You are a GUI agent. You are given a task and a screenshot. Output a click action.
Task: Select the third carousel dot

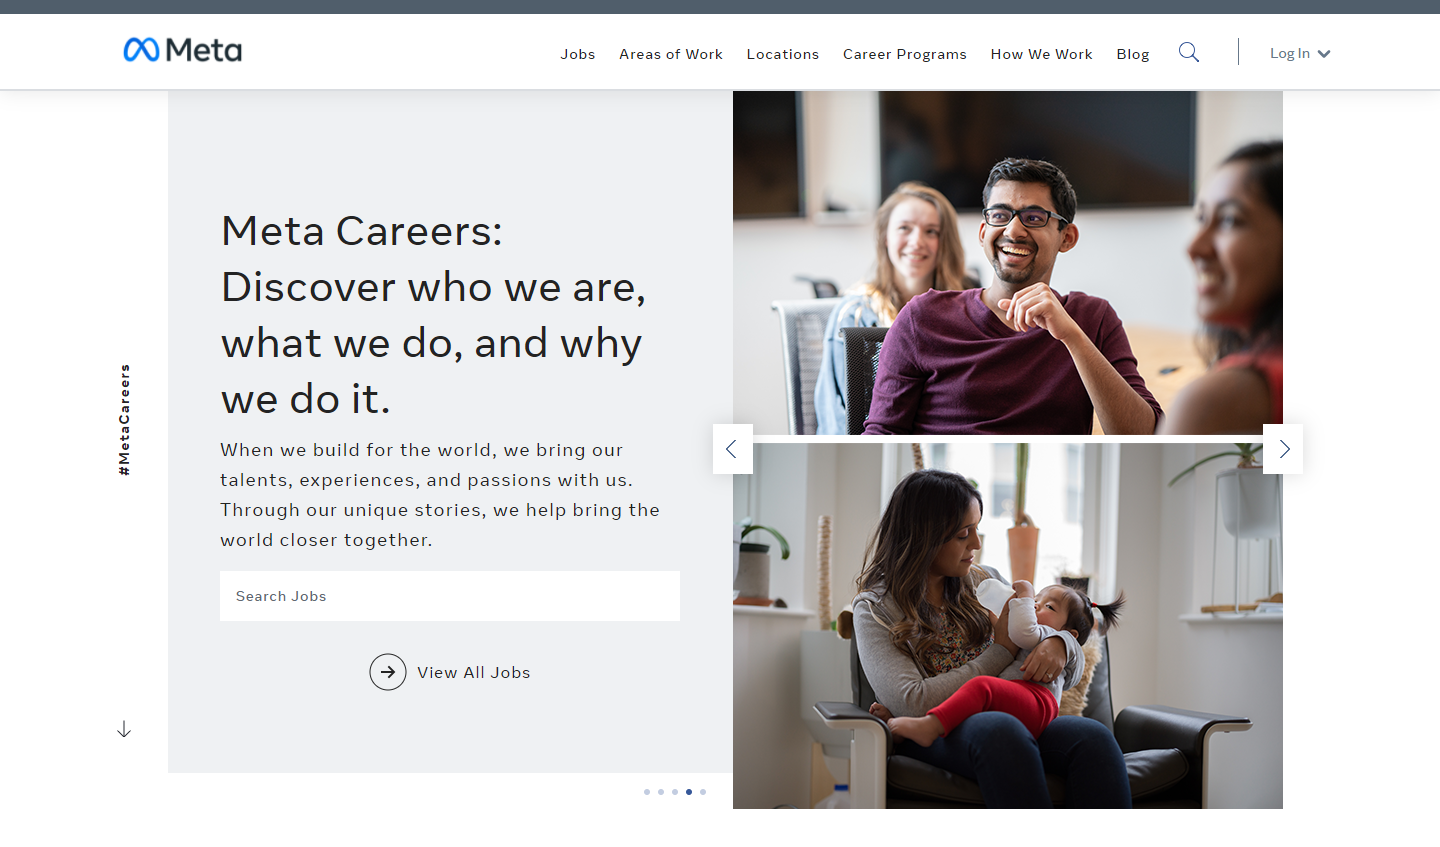point(675,792)
